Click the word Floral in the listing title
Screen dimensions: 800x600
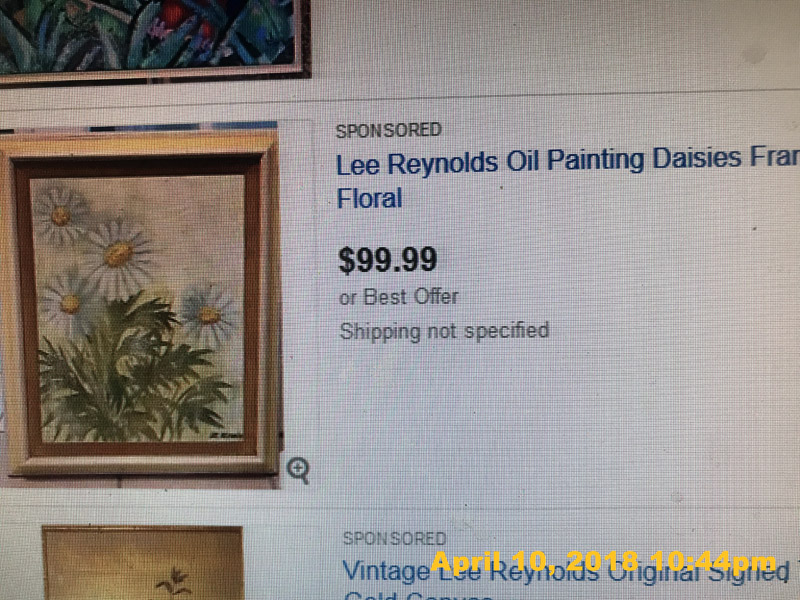click(369, 198)
